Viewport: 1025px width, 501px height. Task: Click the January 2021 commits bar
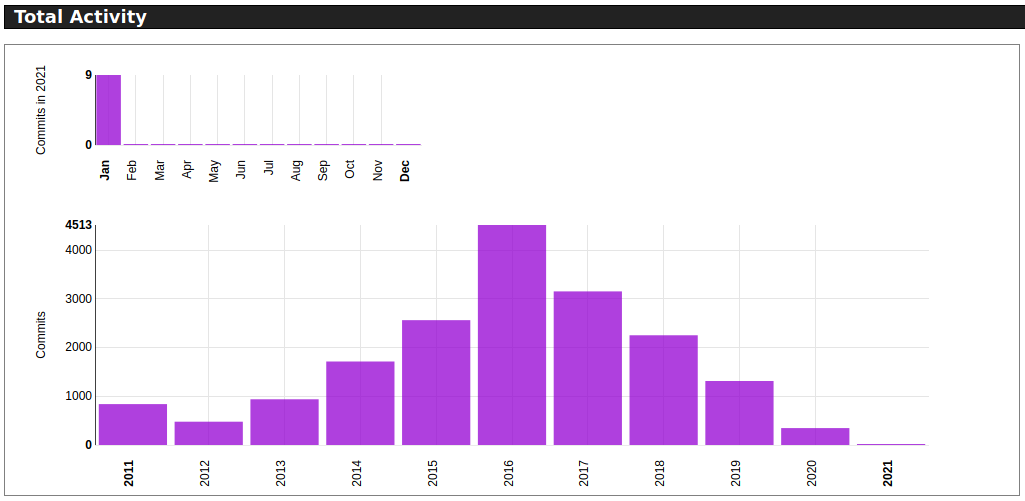(108, 110)
